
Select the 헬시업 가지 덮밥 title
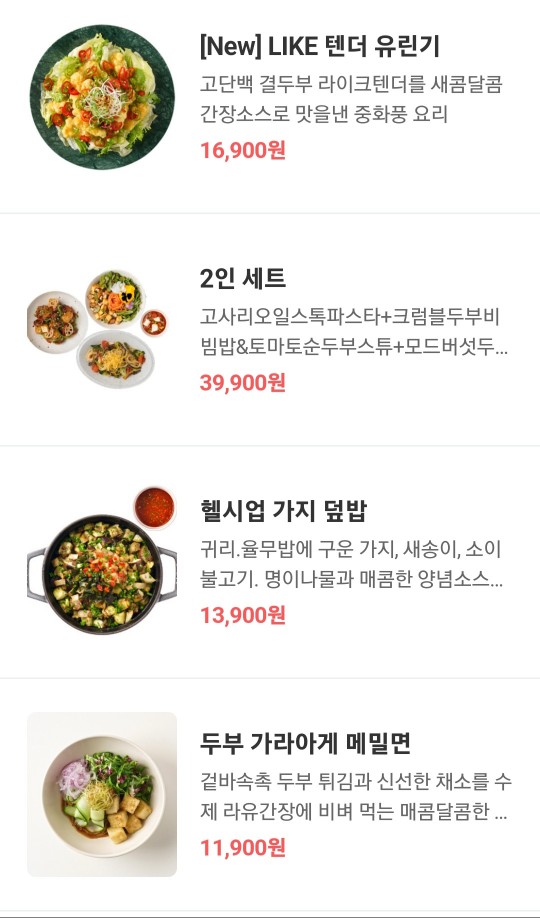(x=283, y=511)
